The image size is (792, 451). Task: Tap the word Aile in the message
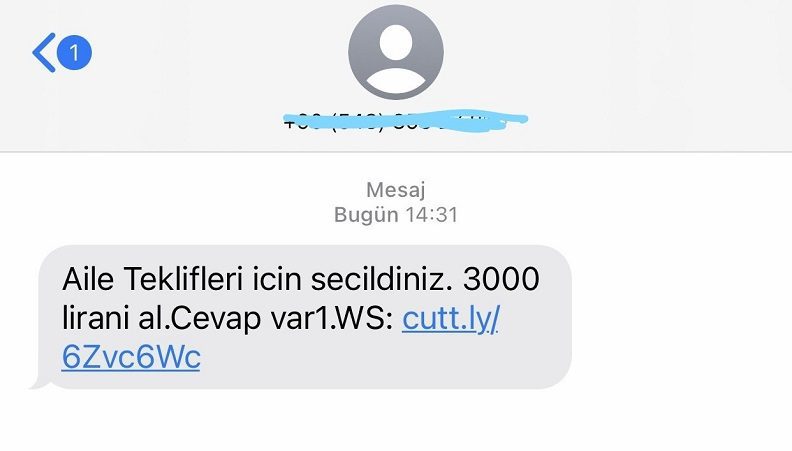pos(88,279)
